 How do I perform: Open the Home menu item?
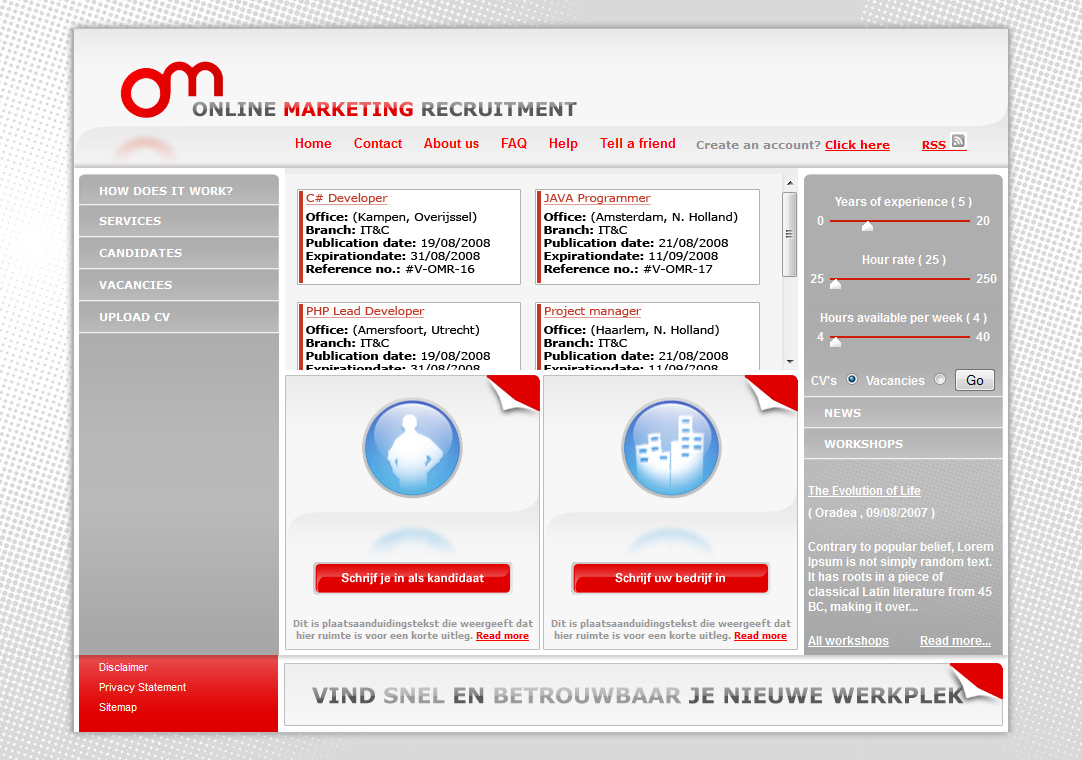(x=313, y=143)
